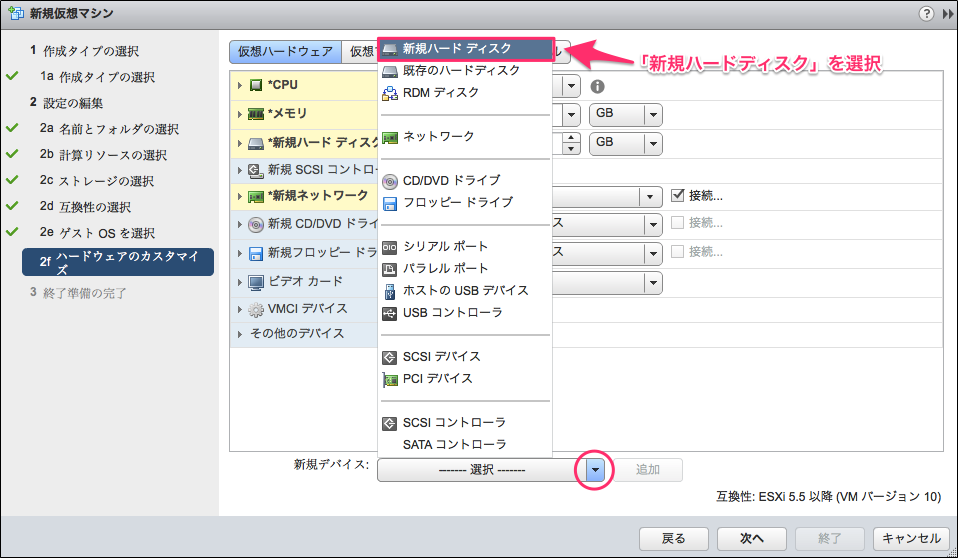
Task: Select USB コントローラ menu entry
Action: click(x=465, y=312)
